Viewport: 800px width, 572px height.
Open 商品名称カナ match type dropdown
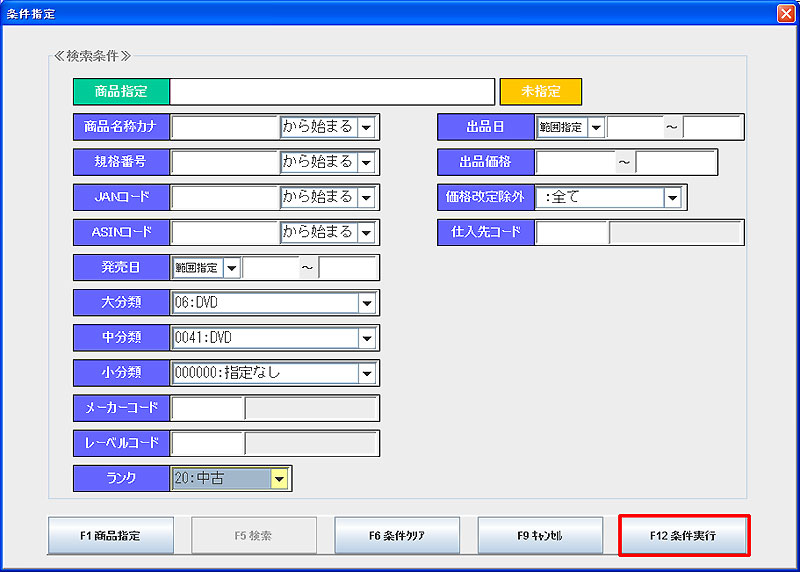pos(366,127)
